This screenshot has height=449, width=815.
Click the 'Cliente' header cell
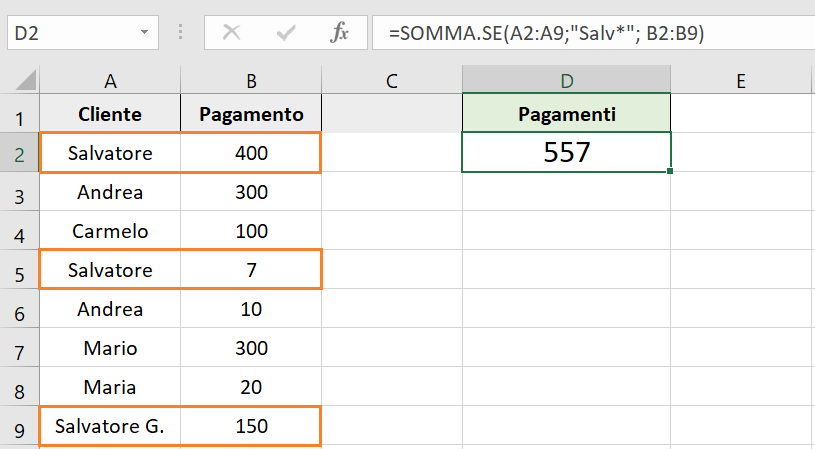coord(110,114)
